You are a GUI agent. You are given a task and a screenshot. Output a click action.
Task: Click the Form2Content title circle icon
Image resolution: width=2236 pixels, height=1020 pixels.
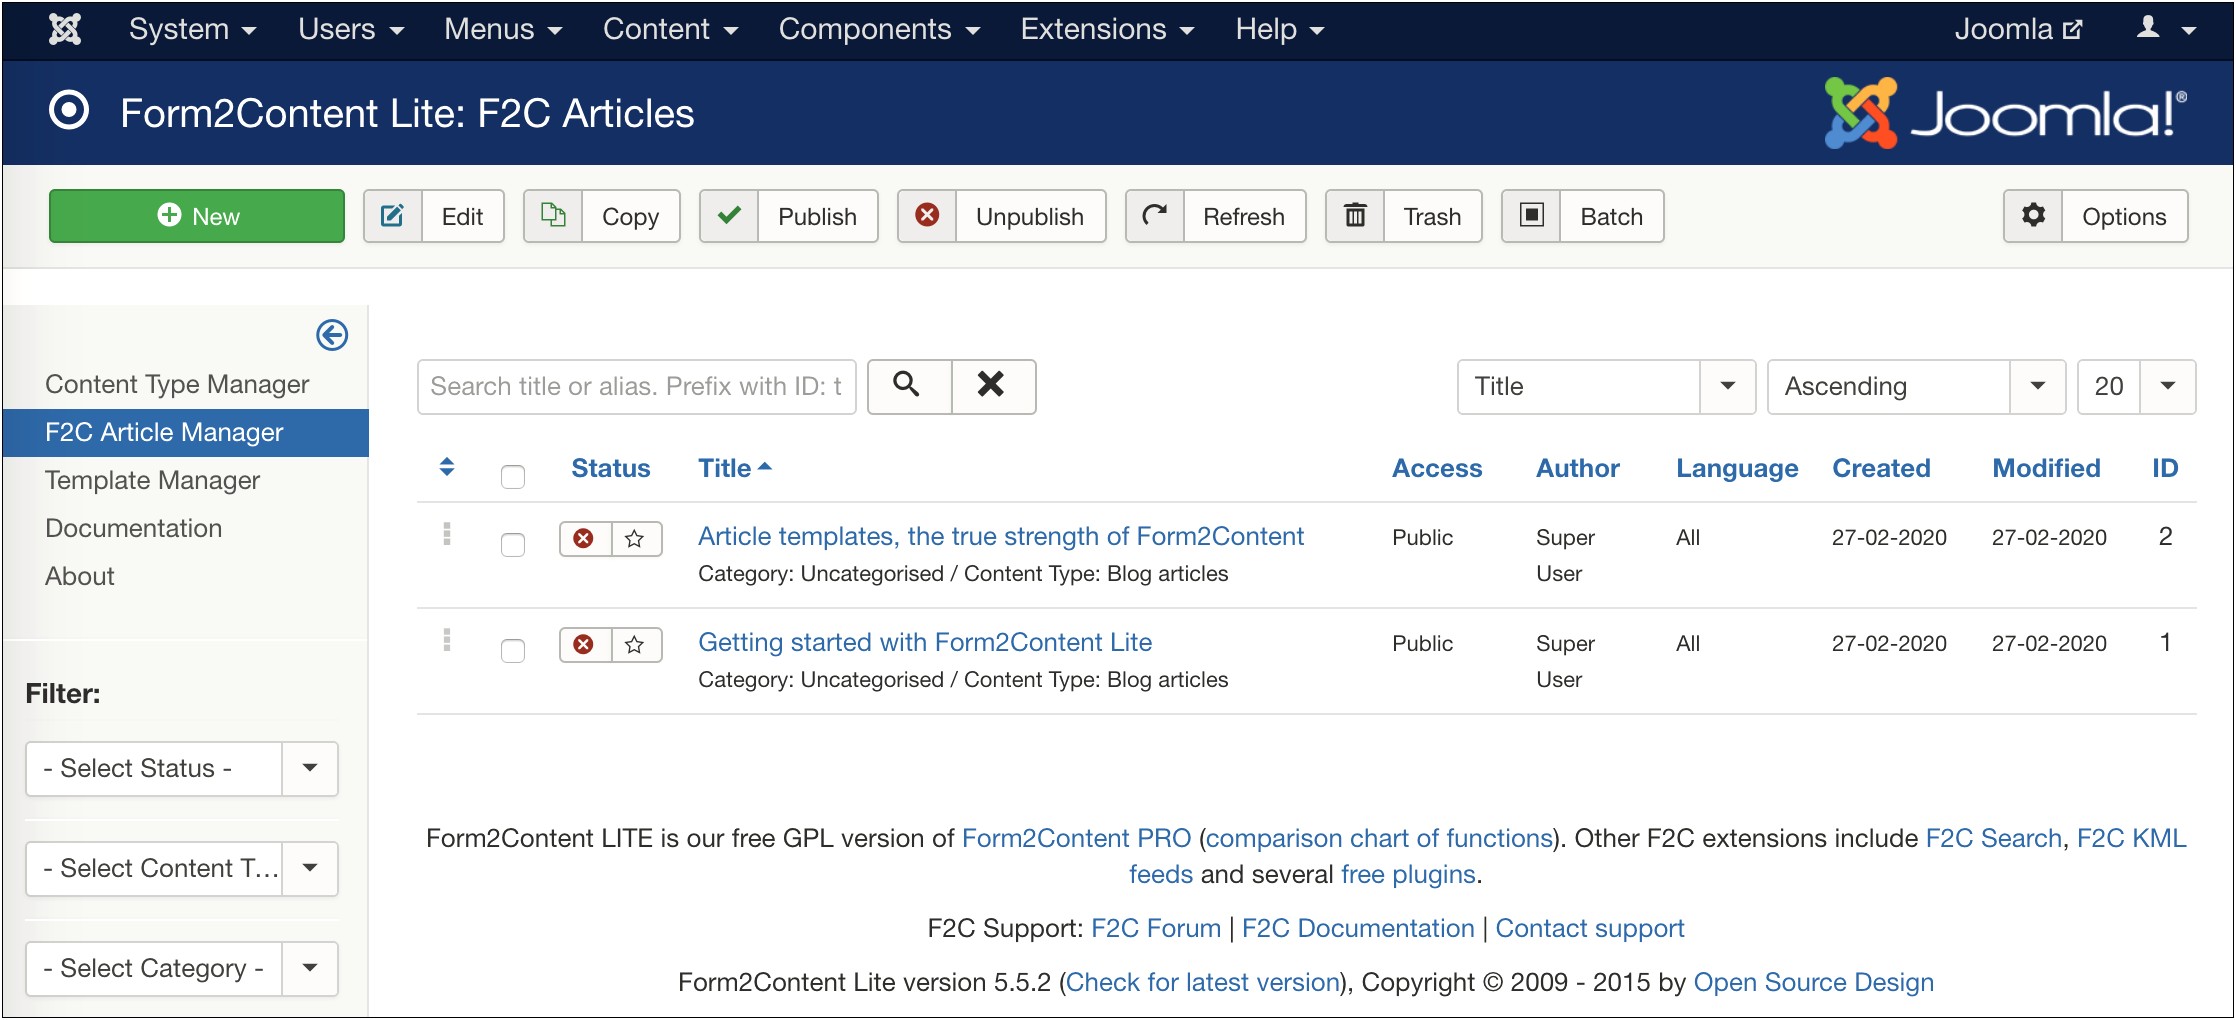point(69,111)
